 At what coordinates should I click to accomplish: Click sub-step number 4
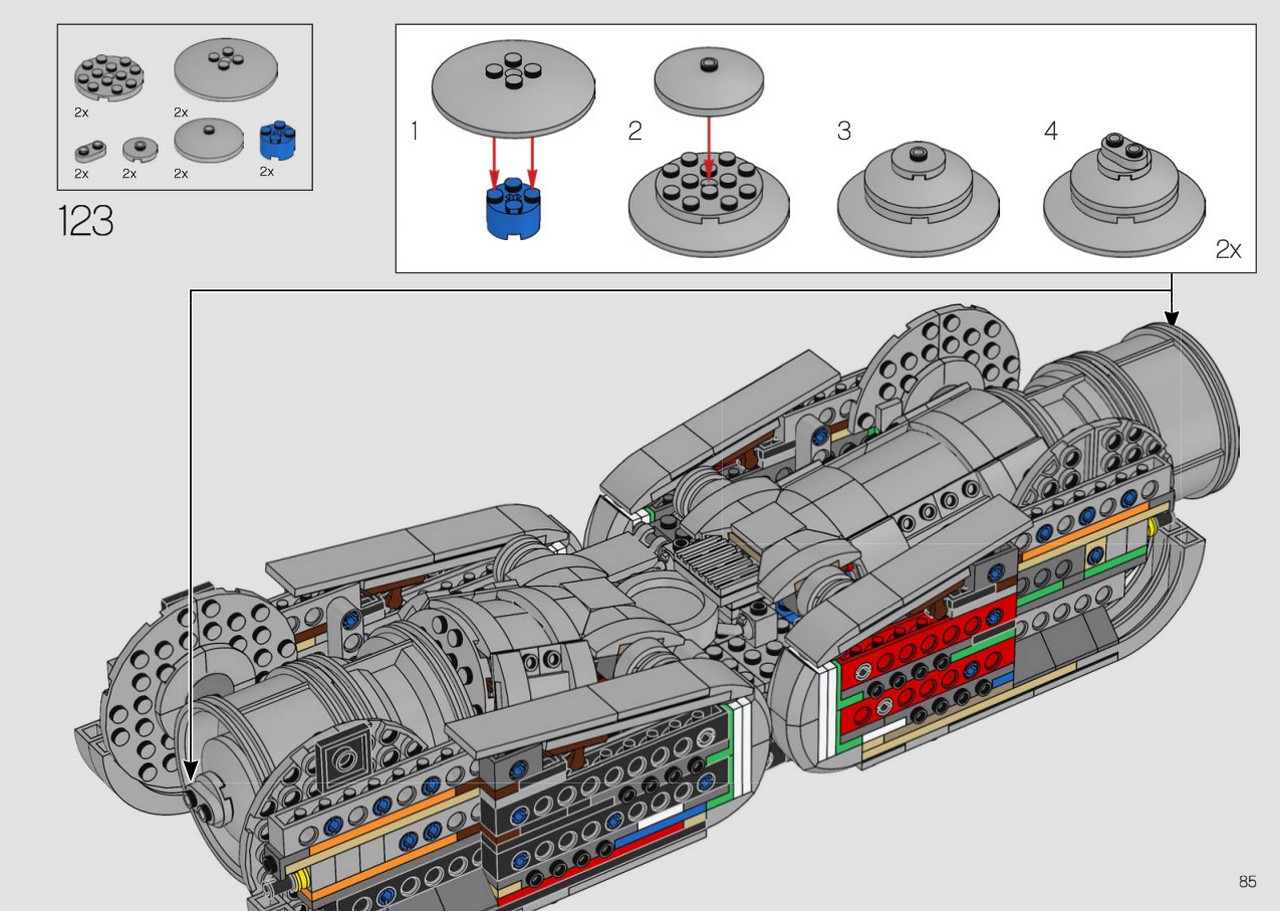pyautogui.click(x=1051, y=131)
